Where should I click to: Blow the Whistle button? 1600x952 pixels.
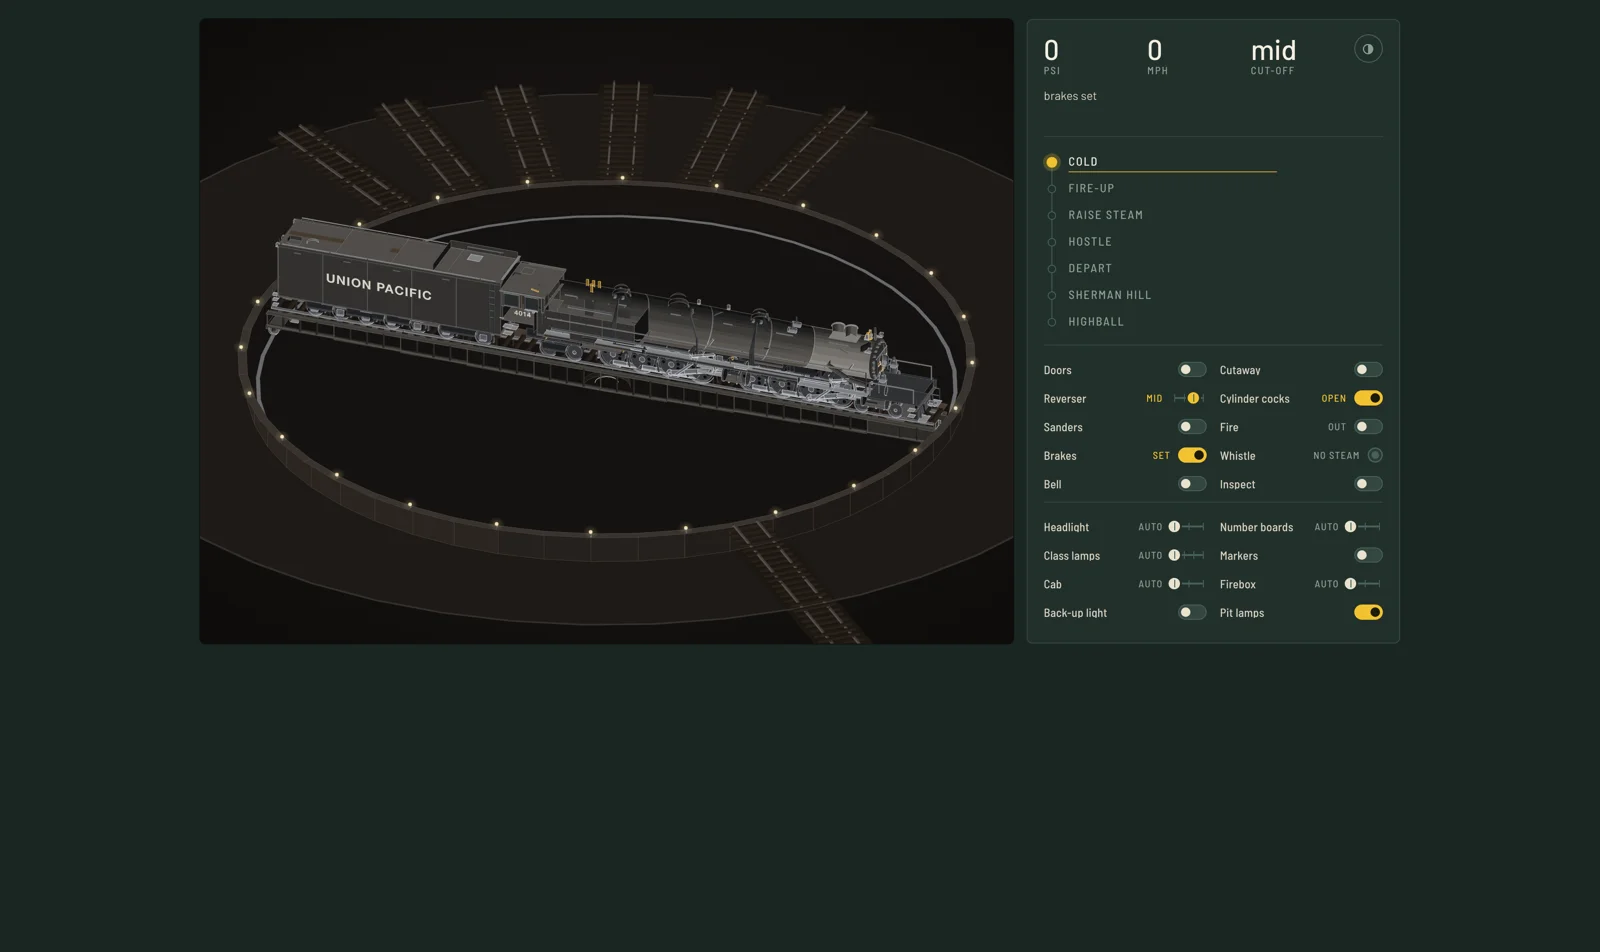click(1375, 455)
